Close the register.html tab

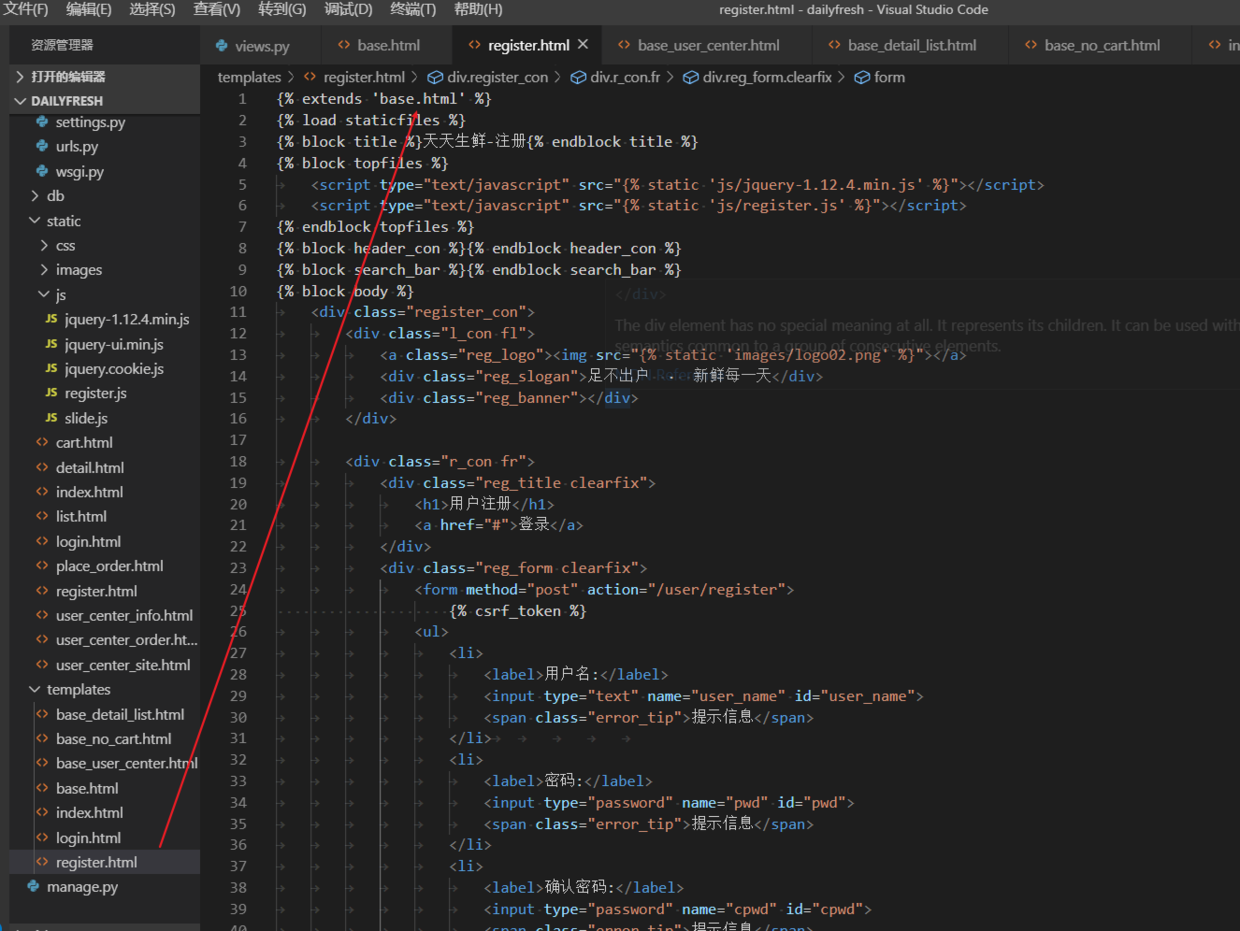[x=583, y=45]
